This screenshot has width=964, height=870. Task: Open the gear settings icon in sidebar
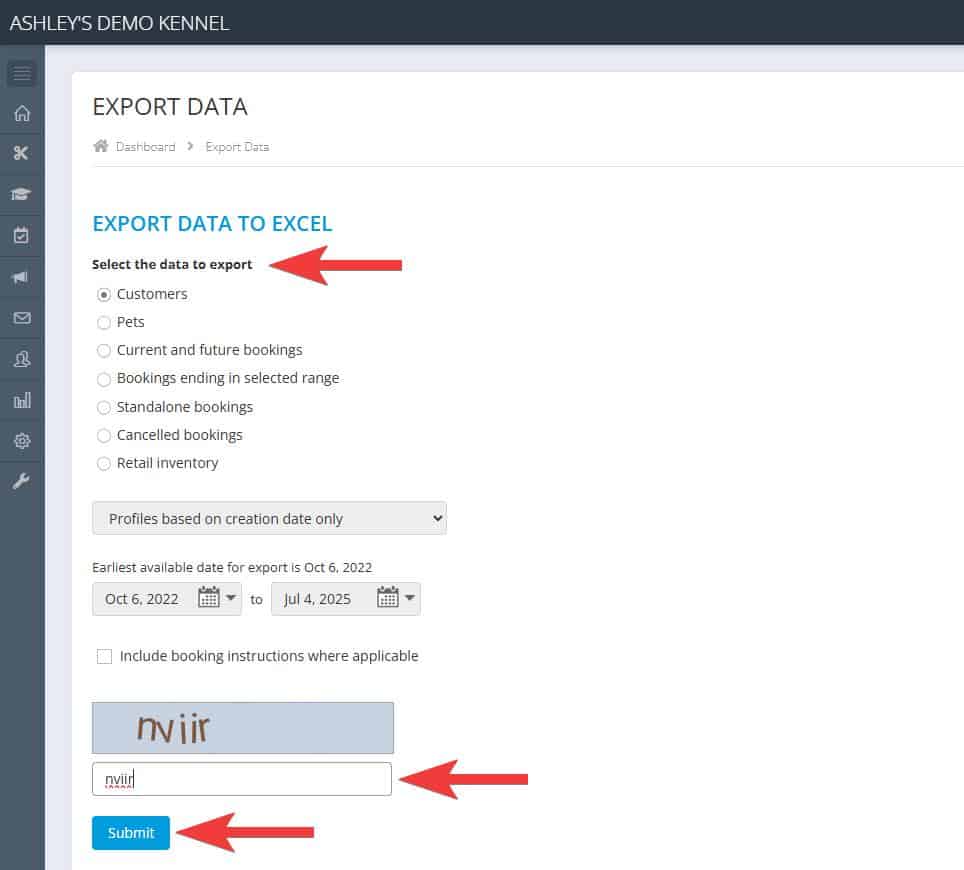22,441
